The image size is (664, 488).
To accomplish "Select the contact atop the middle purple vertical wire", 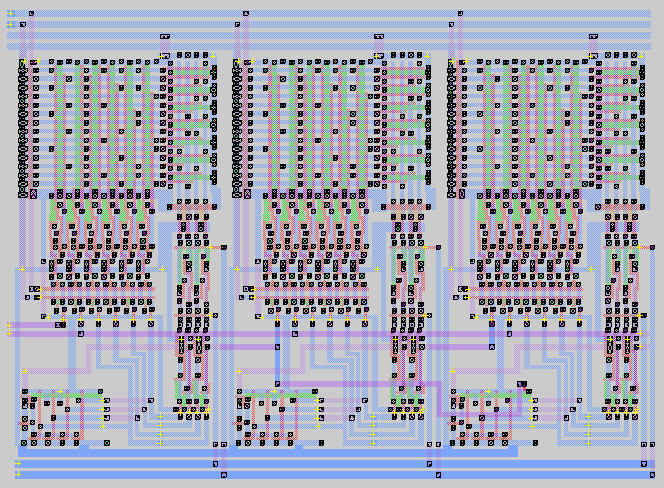I will point(245,14).
